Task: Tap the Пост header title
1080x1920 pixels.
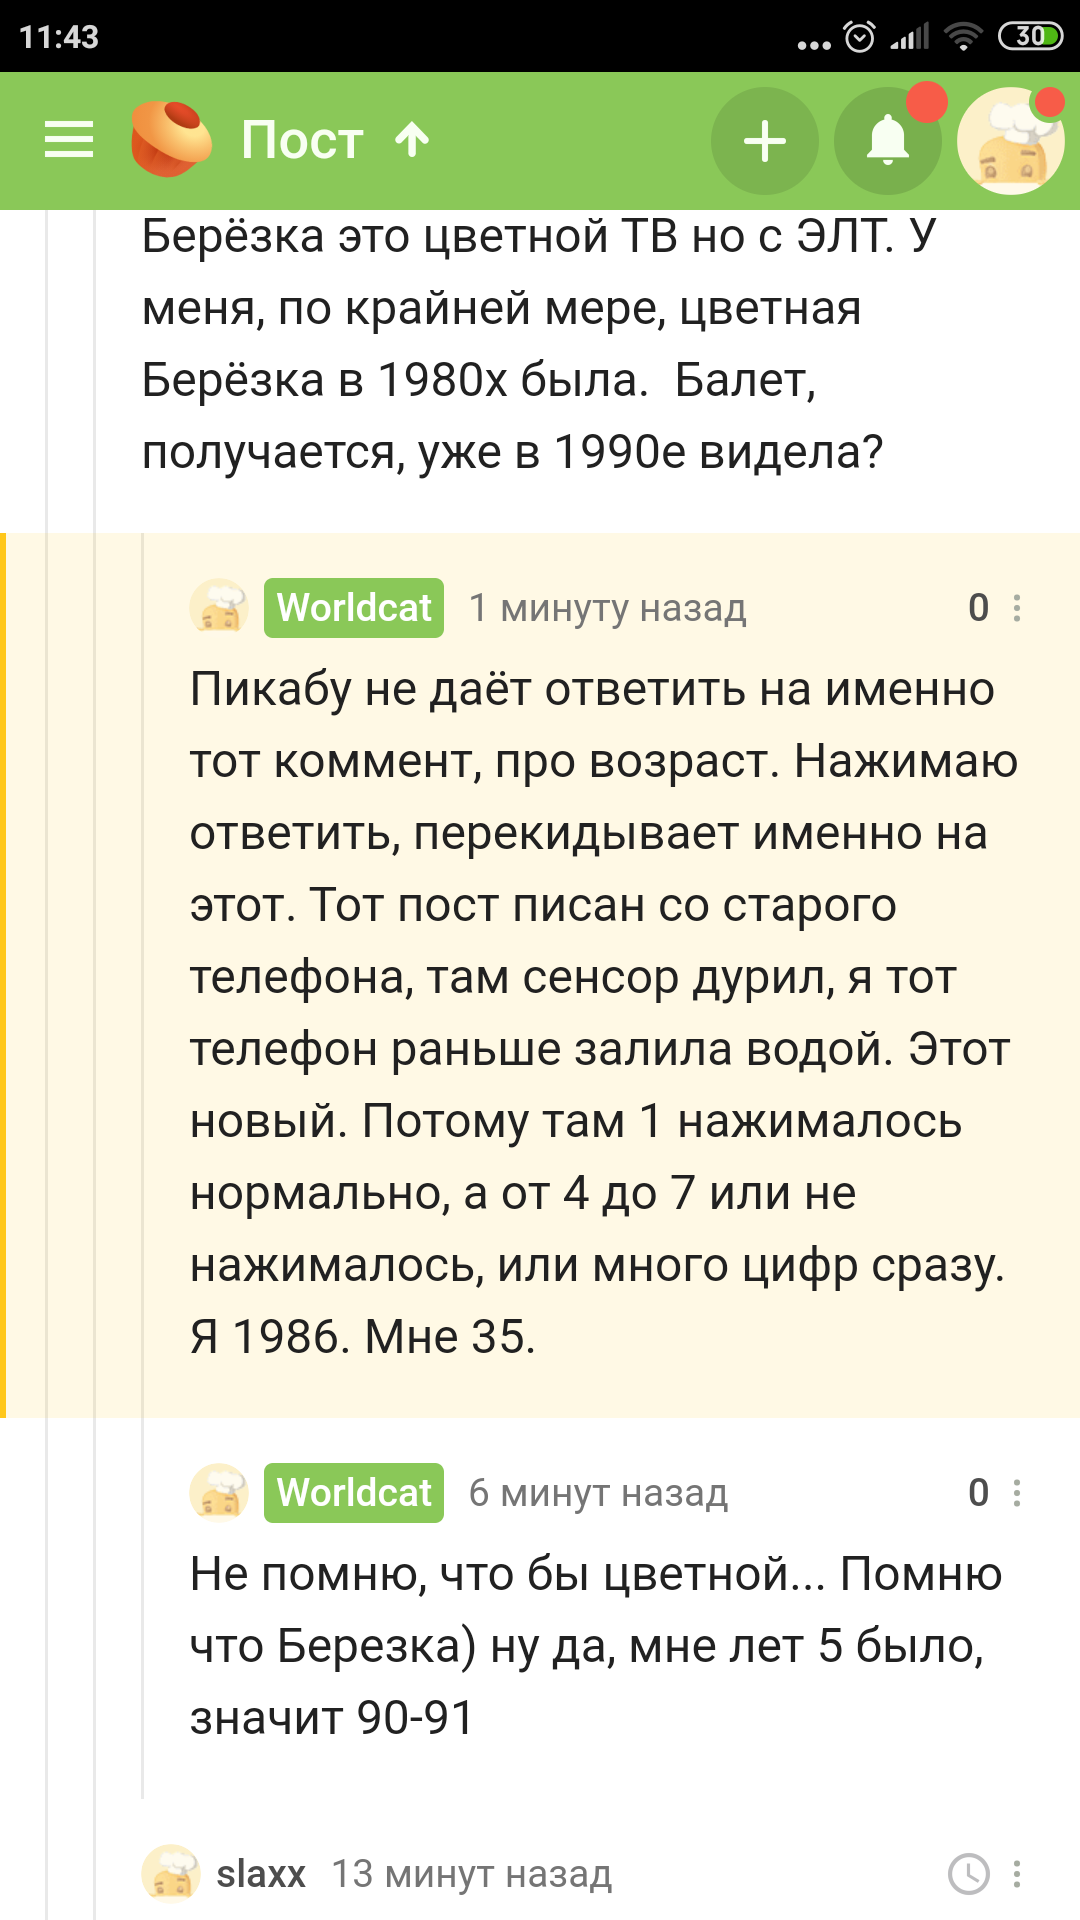Action: pyautogui.click(x=301, y=140)
